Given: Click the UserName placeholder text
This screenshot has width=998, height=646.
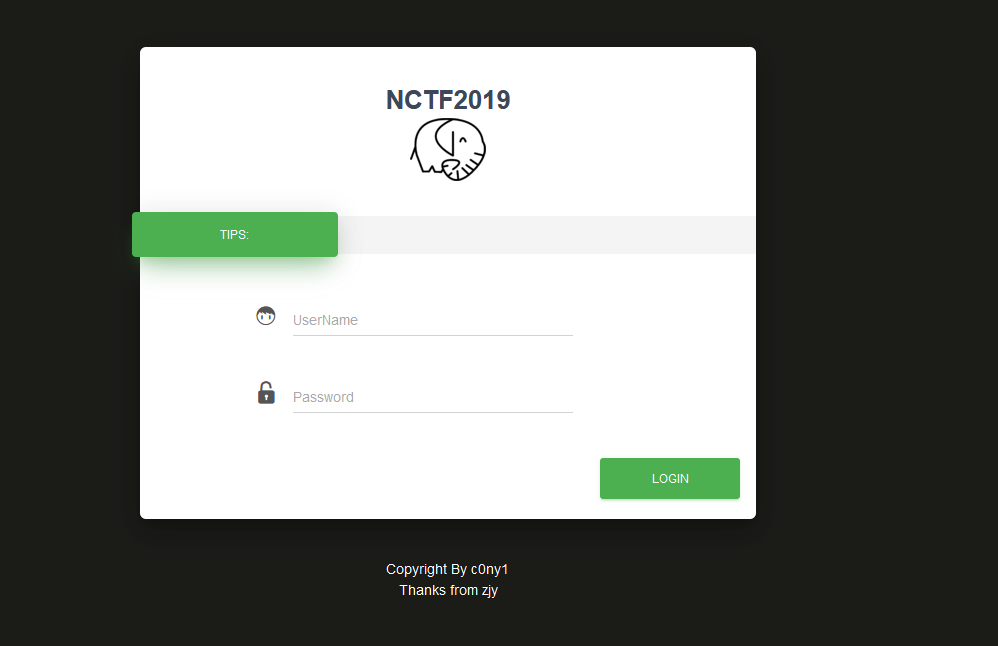Looking at the screenshot, I should 325,320.
